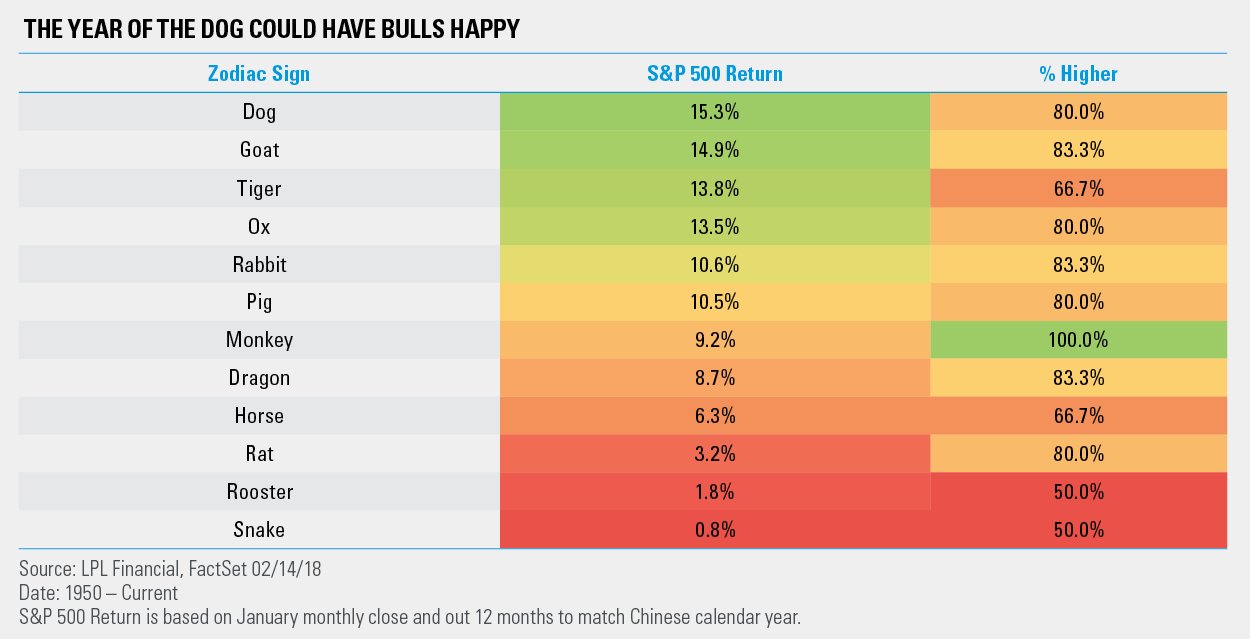Click the green 15.3% return cell
This screenshot has height=639, width=1250.
pyautogui.click(x=714, y=112)
